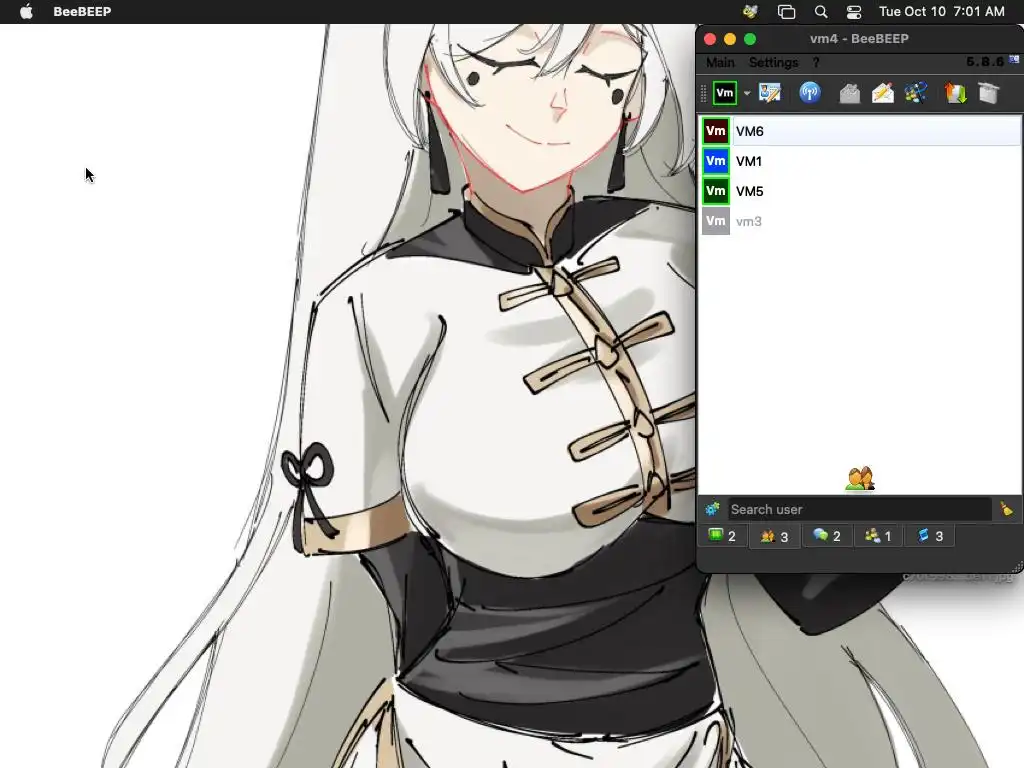The image size is (1024, 768).
Task: Select offline user vm3 in the list
Action: click(861, 221)
